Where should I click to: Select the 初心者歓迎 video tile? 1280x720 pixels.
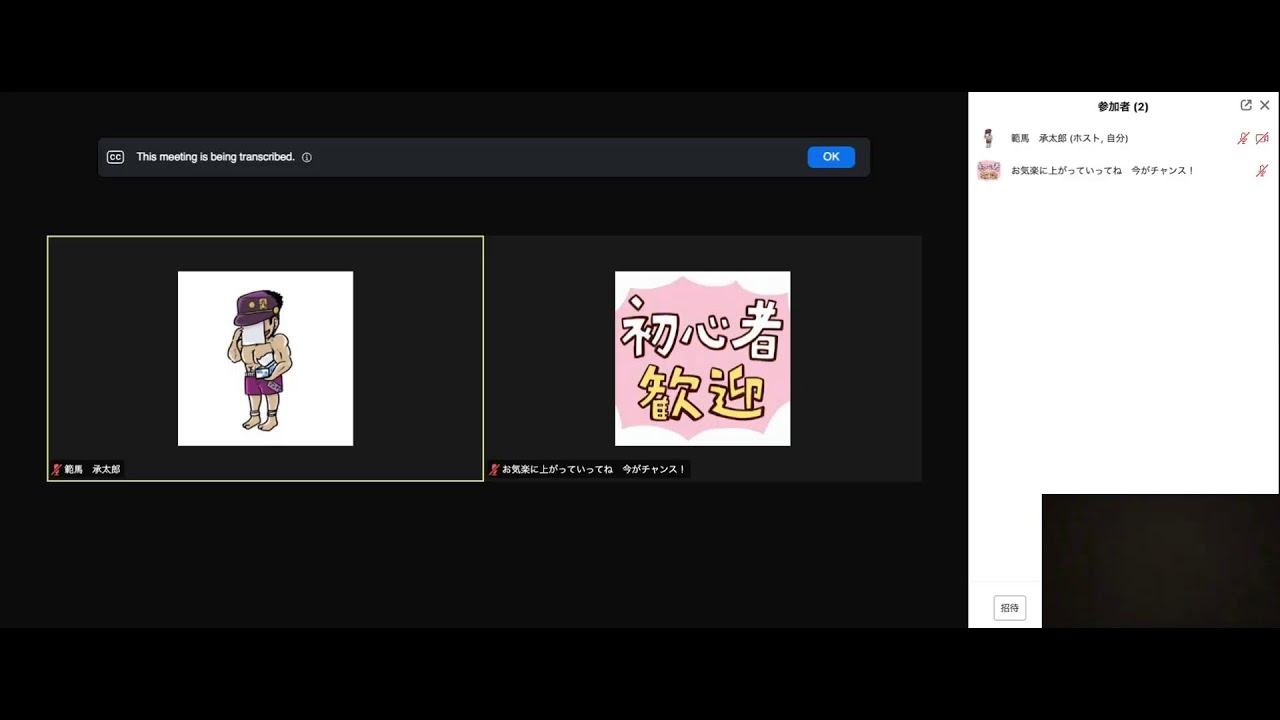[702, 358]
